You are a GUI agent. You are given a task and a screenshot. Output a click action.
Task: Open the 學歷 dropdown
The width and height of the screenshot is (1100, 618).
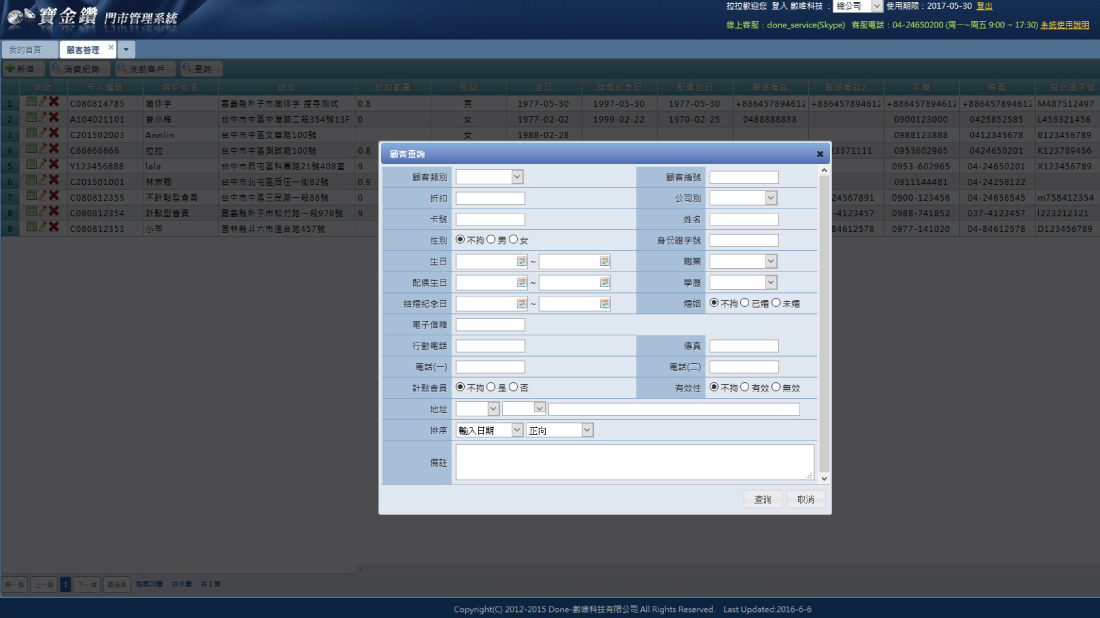click(x=743, y=282)
